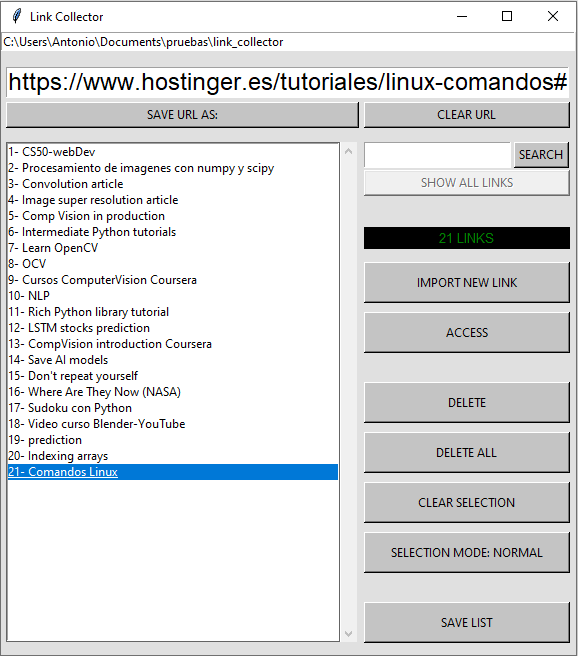Click the scrollbar down arrow in links list
The width and height of the screenshot is (578, 656).
(348, 633)
